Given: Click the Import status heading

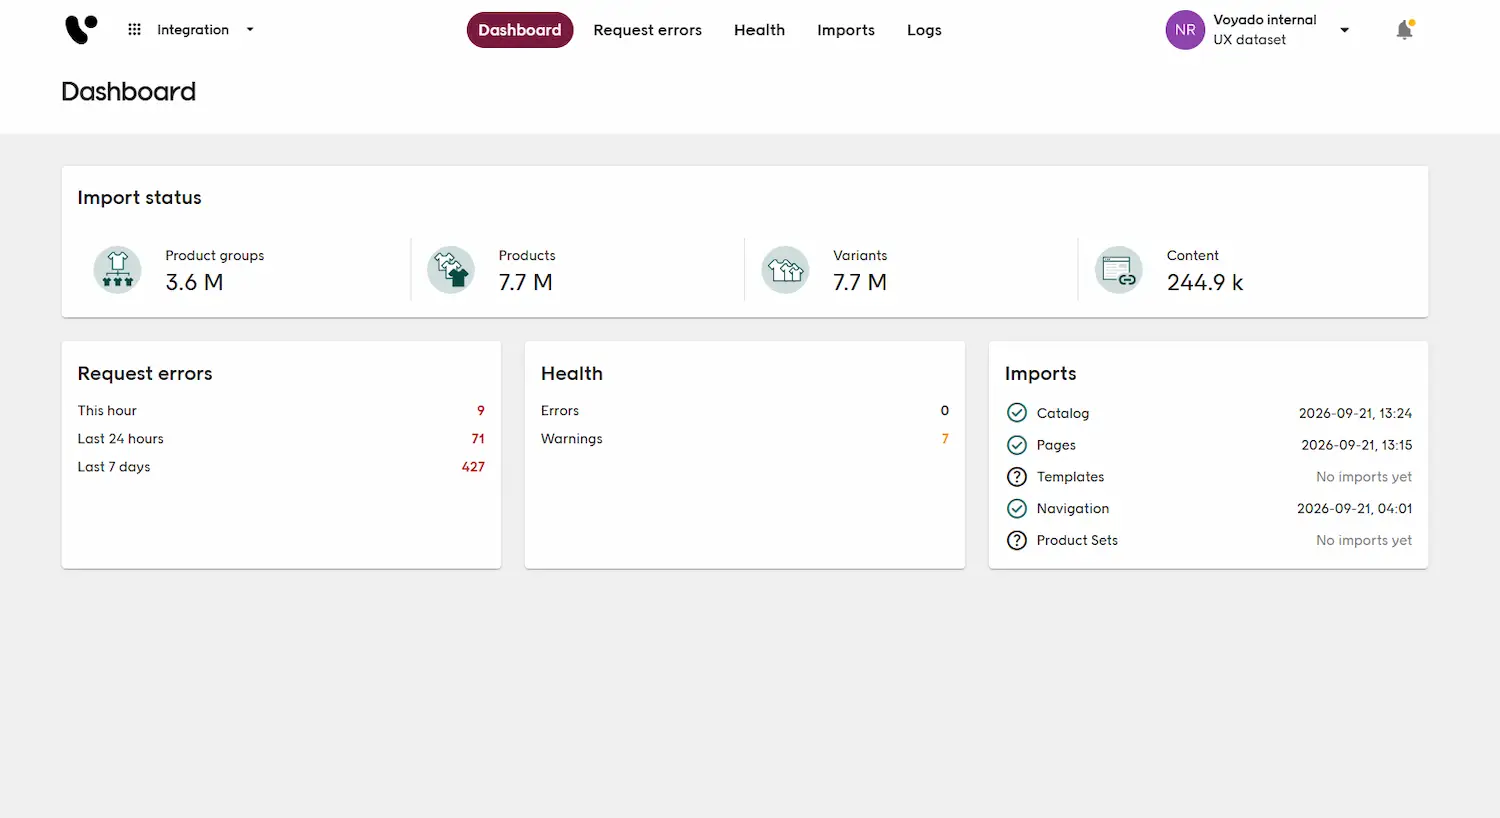Looking at the screenshot, I should tap(139, 198).
